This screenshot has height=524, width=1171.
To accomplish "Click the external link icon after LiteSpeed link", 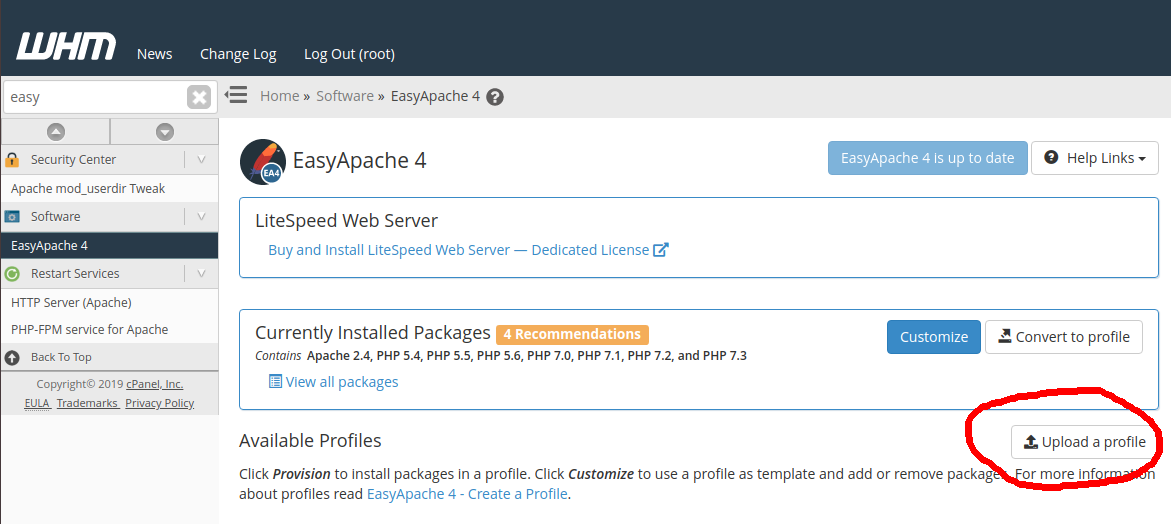I will pyautogui.click(x=661, y=250).
